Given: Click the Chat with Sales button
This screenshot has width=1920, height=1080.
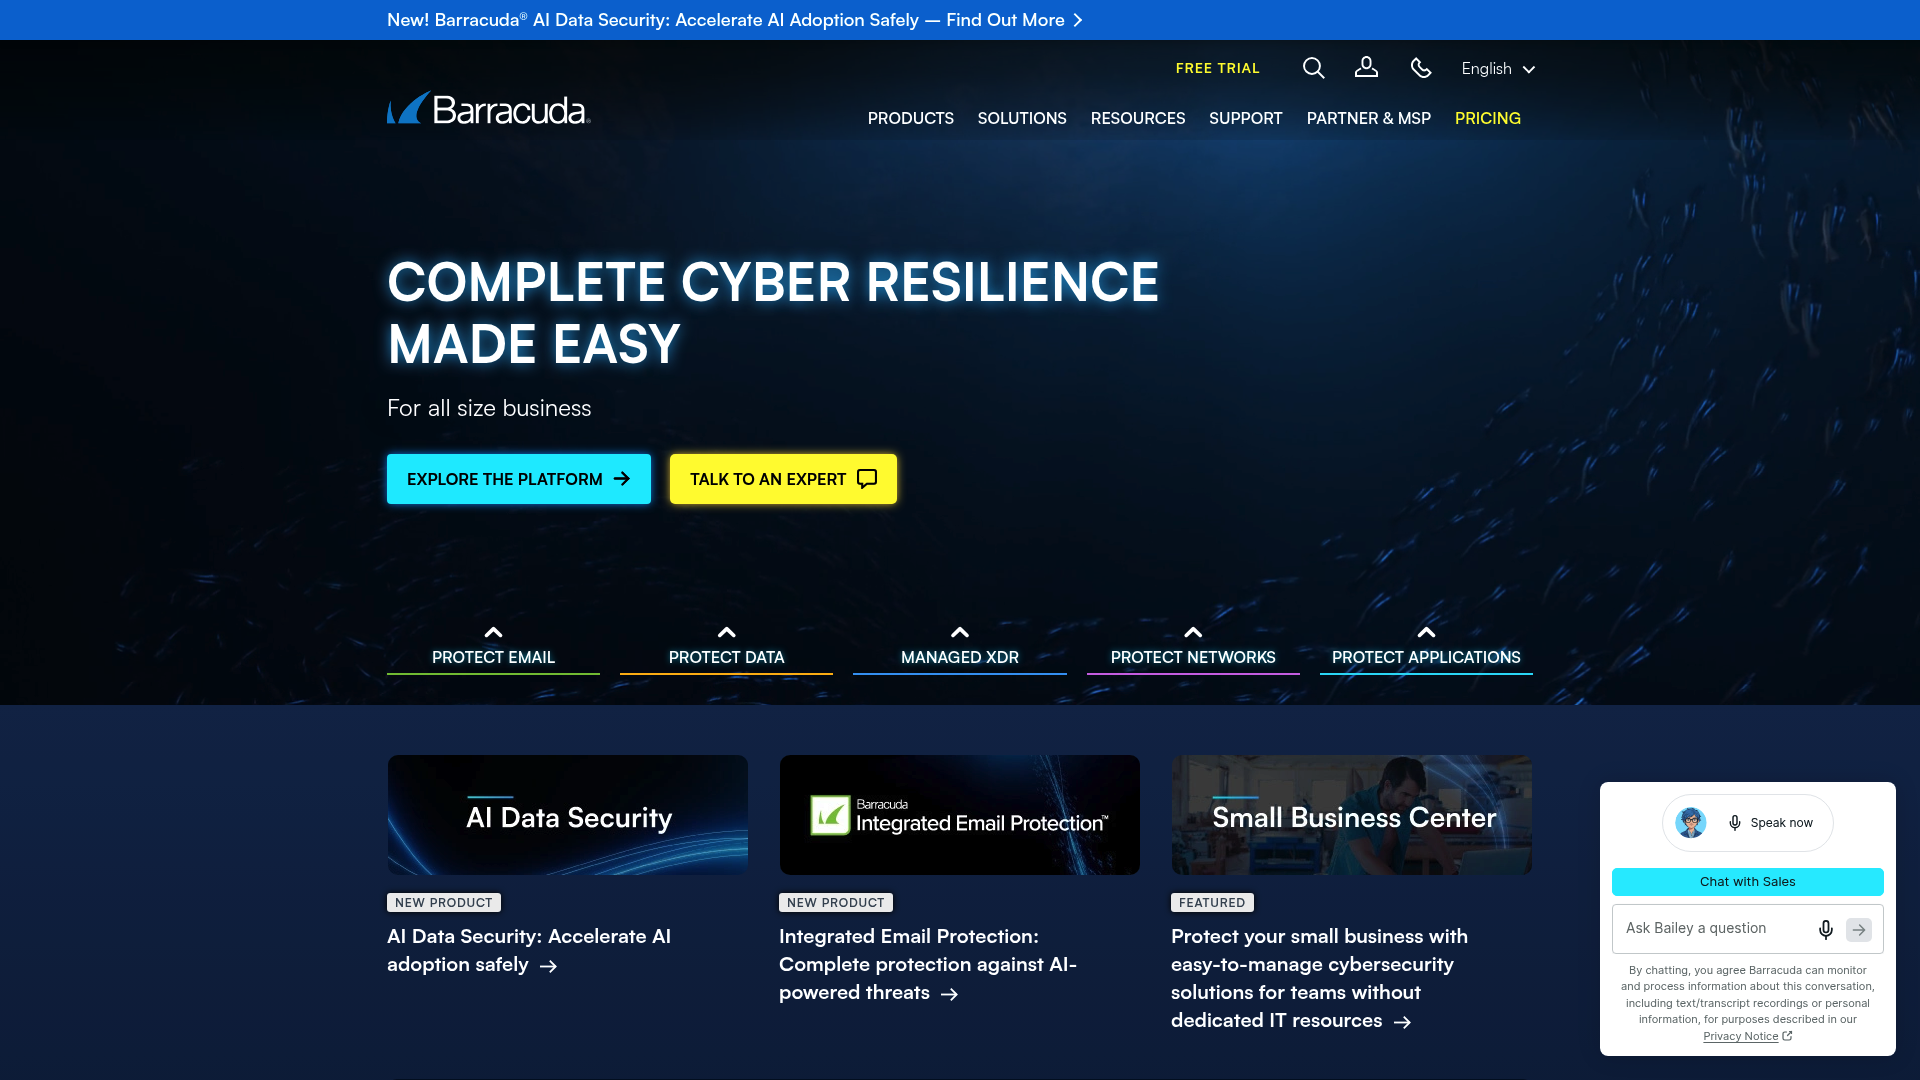Looking at the screenshot, I should [1747, 882].
